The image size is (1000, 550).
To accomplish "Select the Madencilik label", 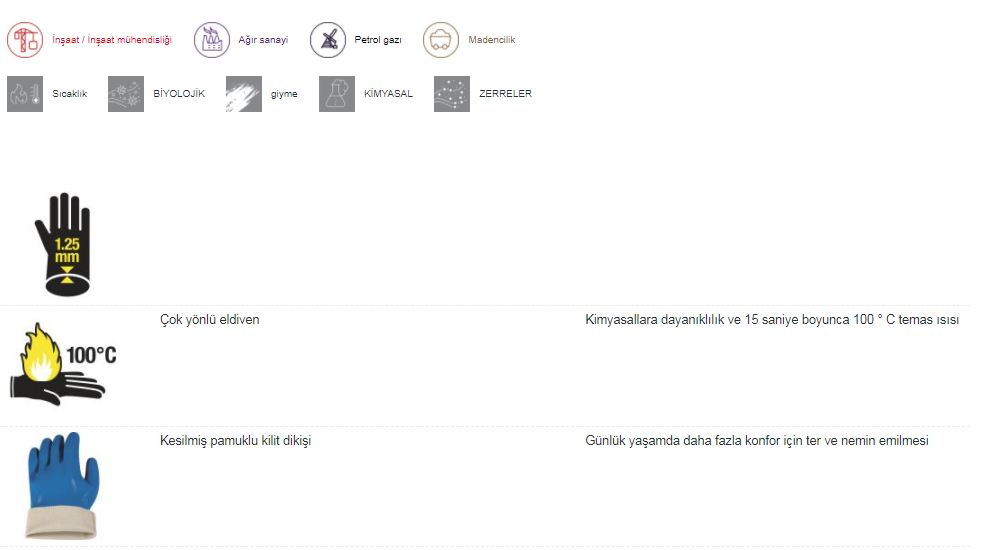I will coord(492,40).
